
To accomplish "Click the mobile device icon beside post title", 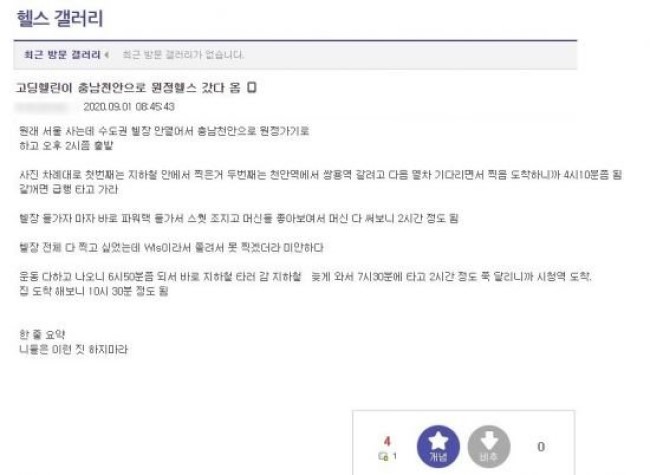I will (x=252, y=87).
